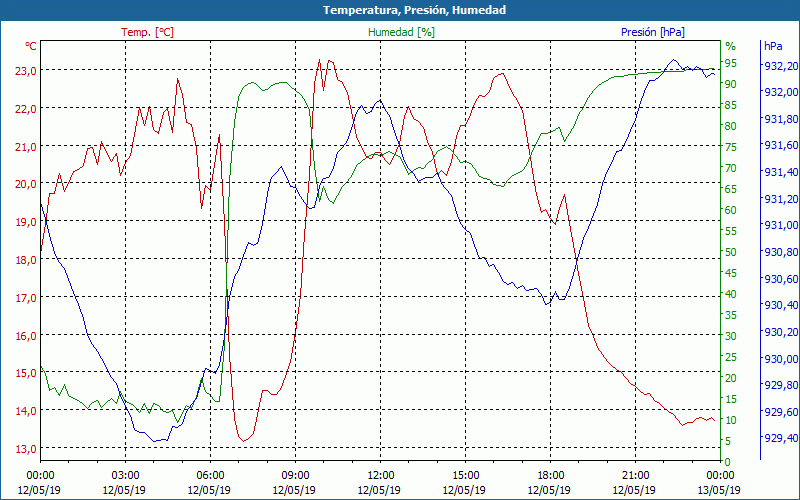This screenshot has width=800, height=500.
Task: Click the "22,0" temperature axis value
Action: (x=26, y=109)
